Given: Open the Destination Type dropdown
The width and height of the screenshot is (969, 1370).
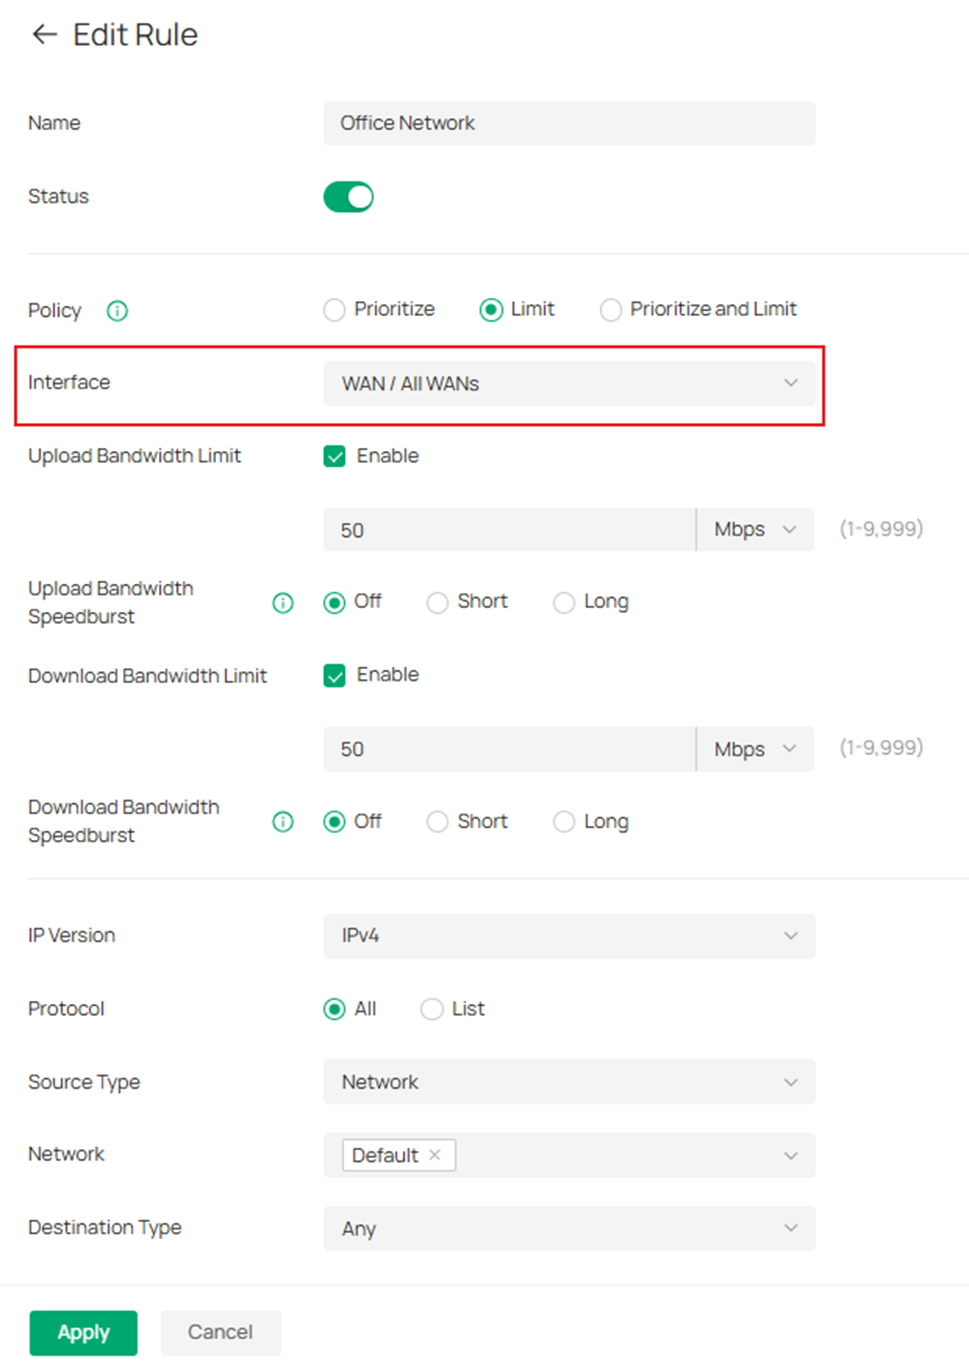Looking at the screenshot, I should pyautogui.click(x=569, y=1229).
